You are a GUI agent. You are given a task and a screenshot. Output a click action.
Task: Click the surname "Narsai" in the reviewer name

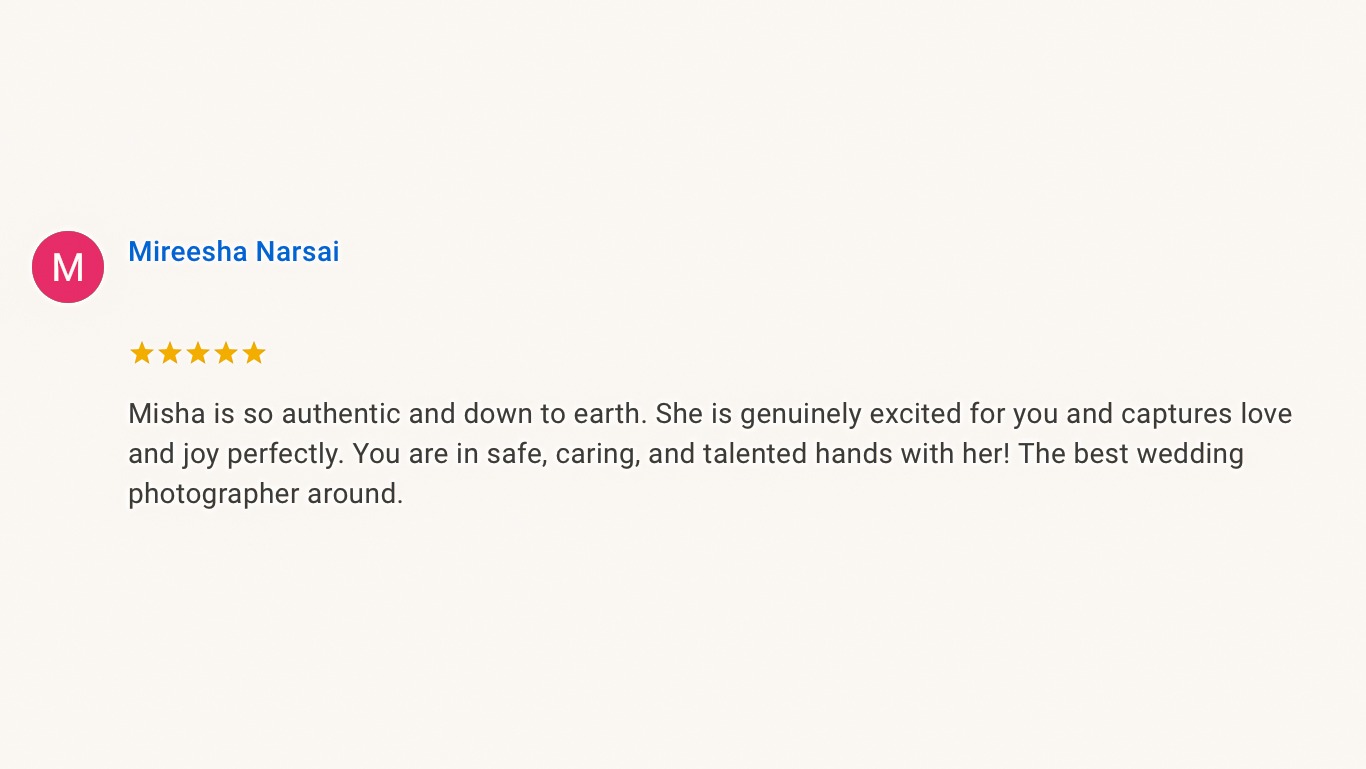point(298,252)
